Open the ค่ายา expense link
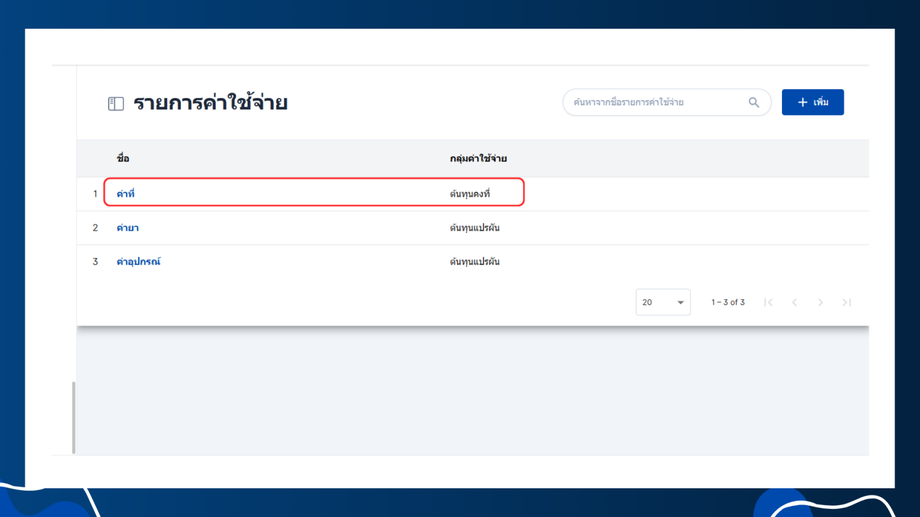Screen dimensions: 920x517 point(127,228)
